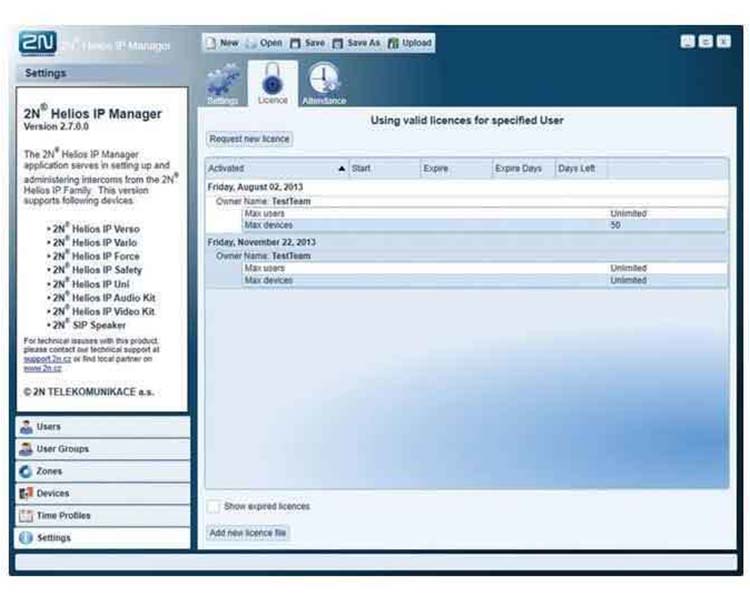Open the support.2n.cz link
Viewport: 750px width, 600px height.
[47, 359]
